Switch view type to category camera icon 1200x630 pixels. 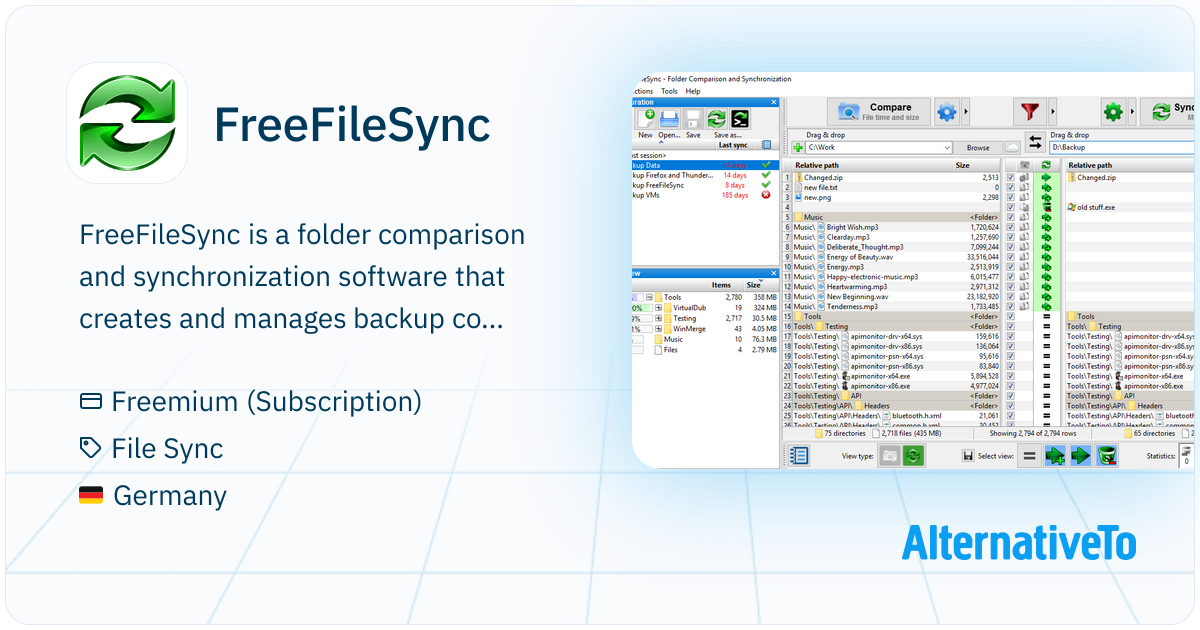click(x=889, y=456)
